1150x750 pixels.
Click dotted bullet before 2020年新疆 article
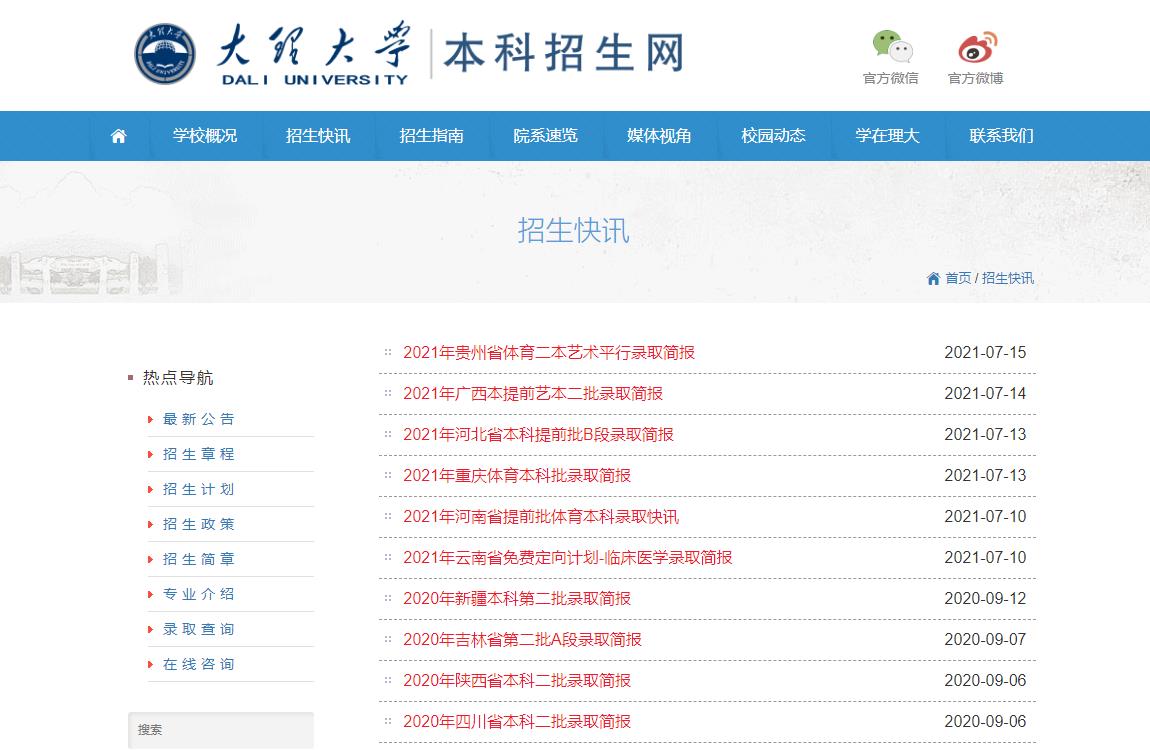pyautogui.click(x=388, y=598)
